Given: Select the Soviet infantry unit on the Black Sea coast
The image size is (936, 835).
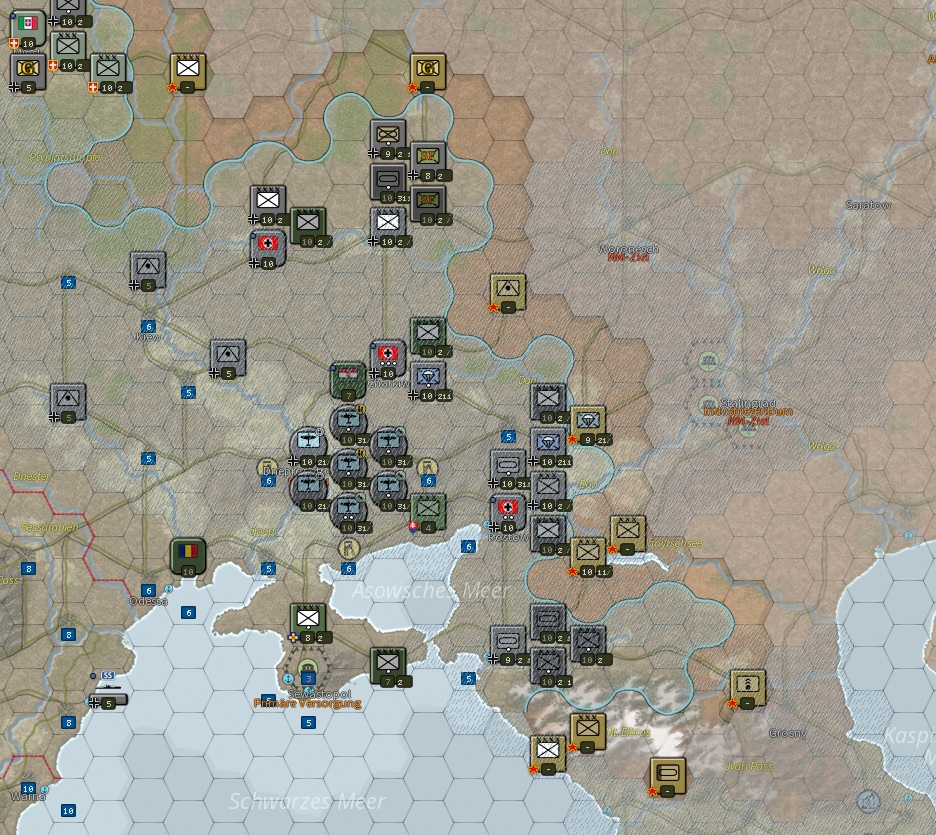Looking at the screenshot, I should (x=548, y=754).
